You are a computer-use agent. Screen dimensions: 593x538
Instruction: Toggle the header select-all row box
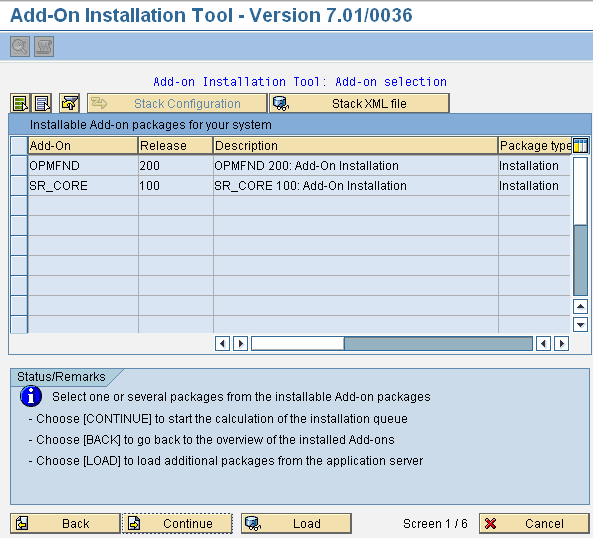pos(19,146)
